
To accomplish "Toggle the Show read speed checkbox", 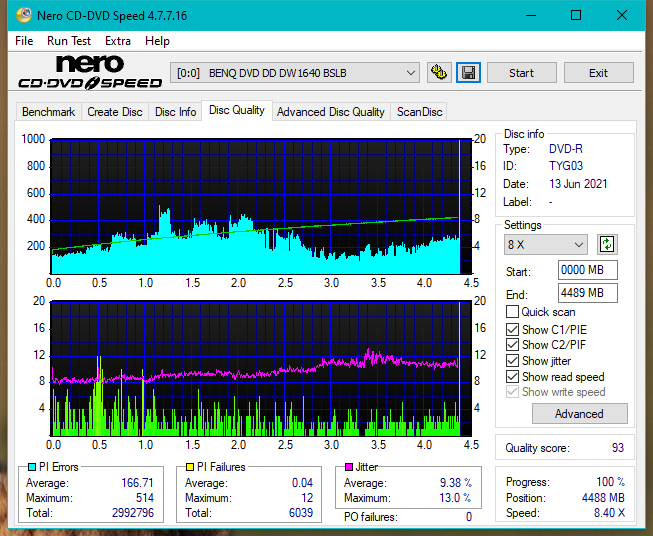I will point(512,376).
